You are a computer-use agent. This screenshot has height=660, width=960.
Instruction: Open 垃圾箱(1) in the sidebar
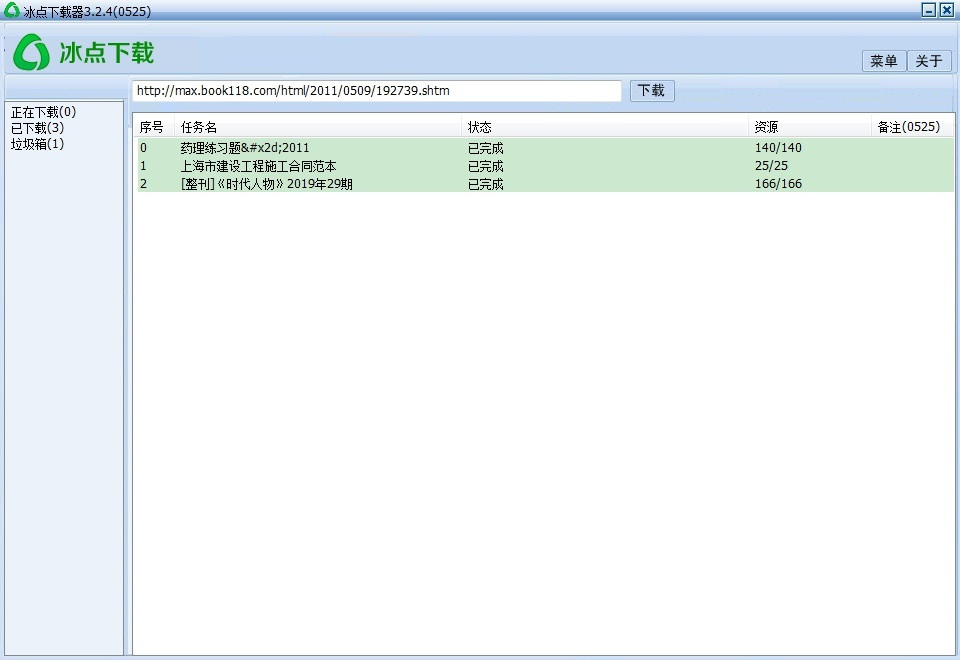pyautogui.click(x=37, y=144)
